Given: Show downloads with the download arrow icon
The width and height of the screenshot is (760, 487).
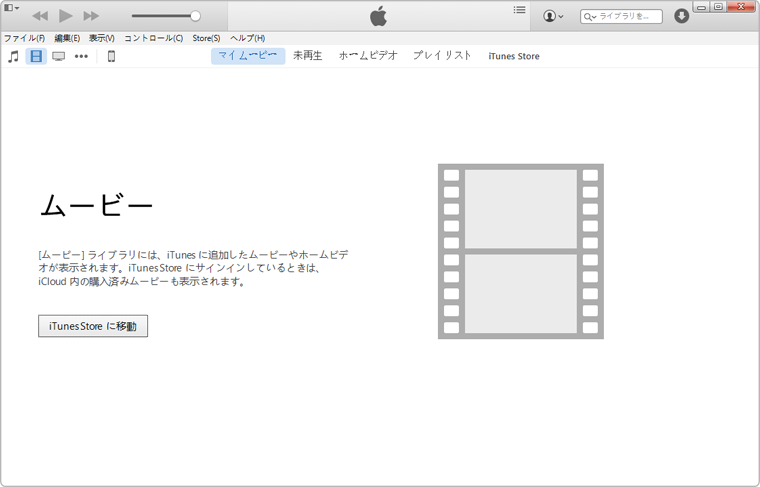Looking at the screenshot, I should (681, 16).
